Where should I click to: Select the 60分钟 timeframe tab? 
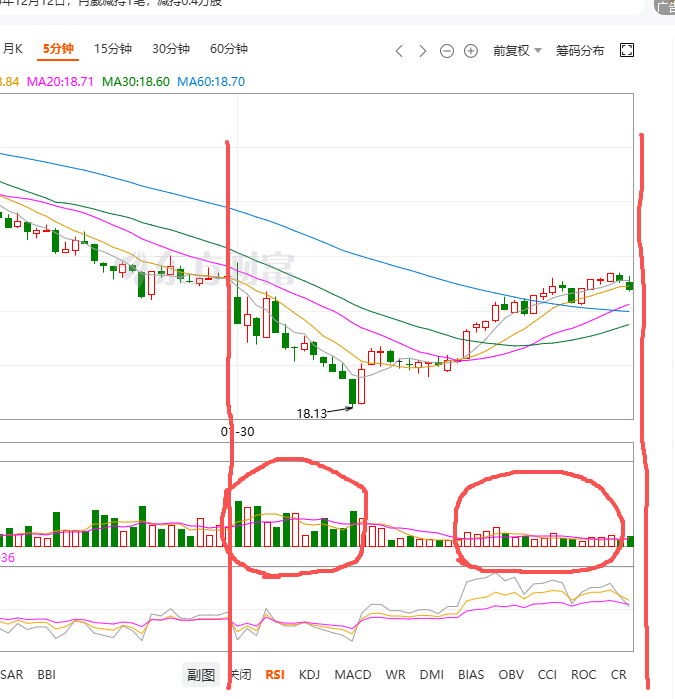coord(229,49)
